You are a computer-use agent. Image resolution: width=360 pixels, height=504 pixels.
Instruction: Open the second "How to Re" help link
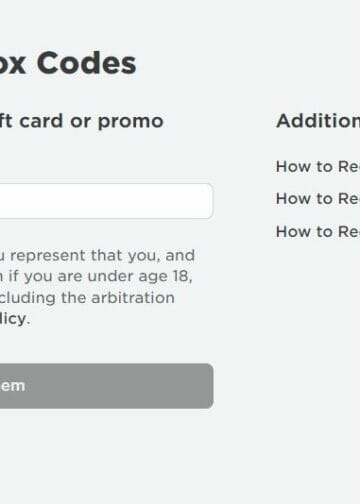318,199
